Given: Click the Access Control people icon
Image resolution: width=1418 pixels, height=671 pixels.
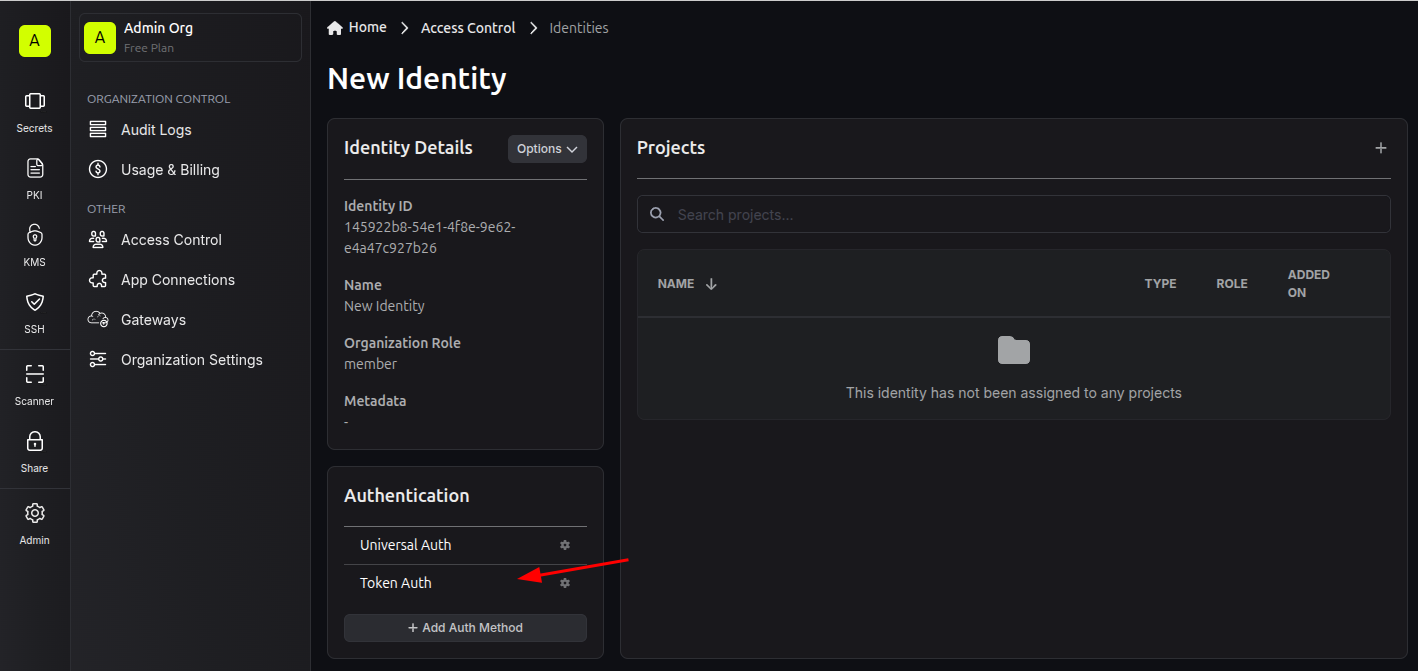Looking at the screenshot, I should pos(98,240).
